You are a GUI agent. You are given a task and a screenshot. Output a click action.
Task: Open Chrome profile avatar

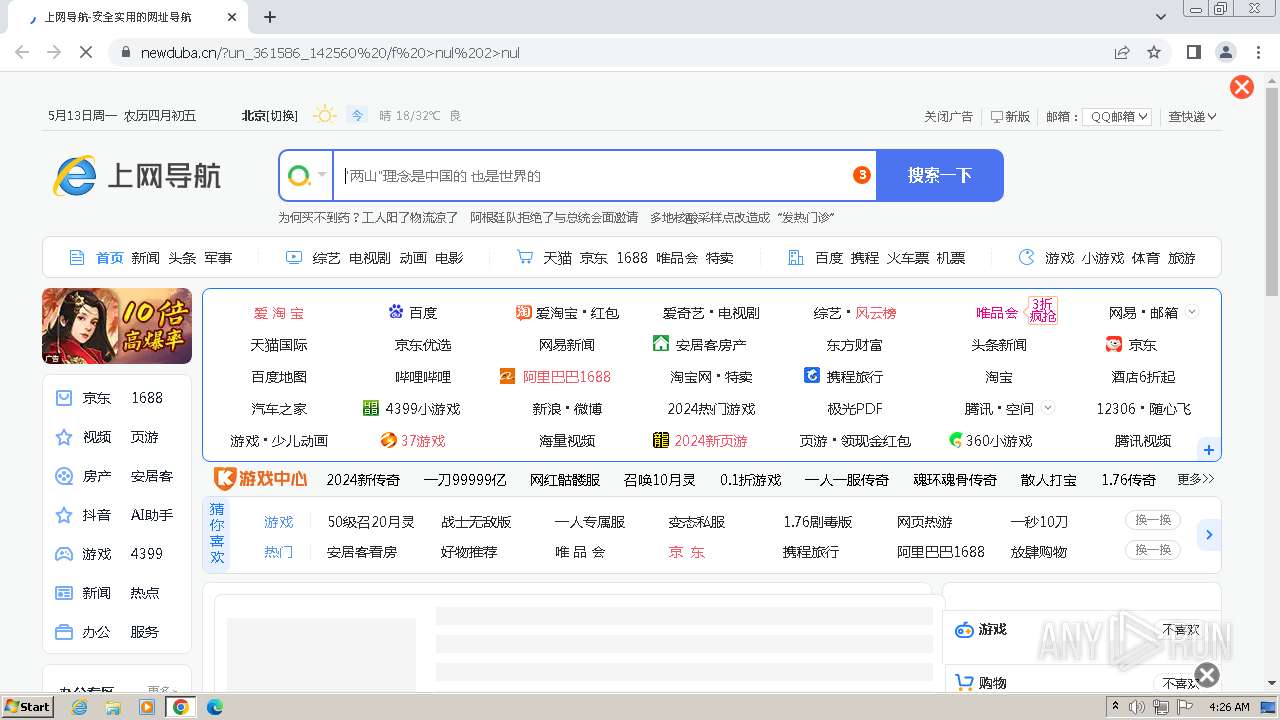(1225, 52)
